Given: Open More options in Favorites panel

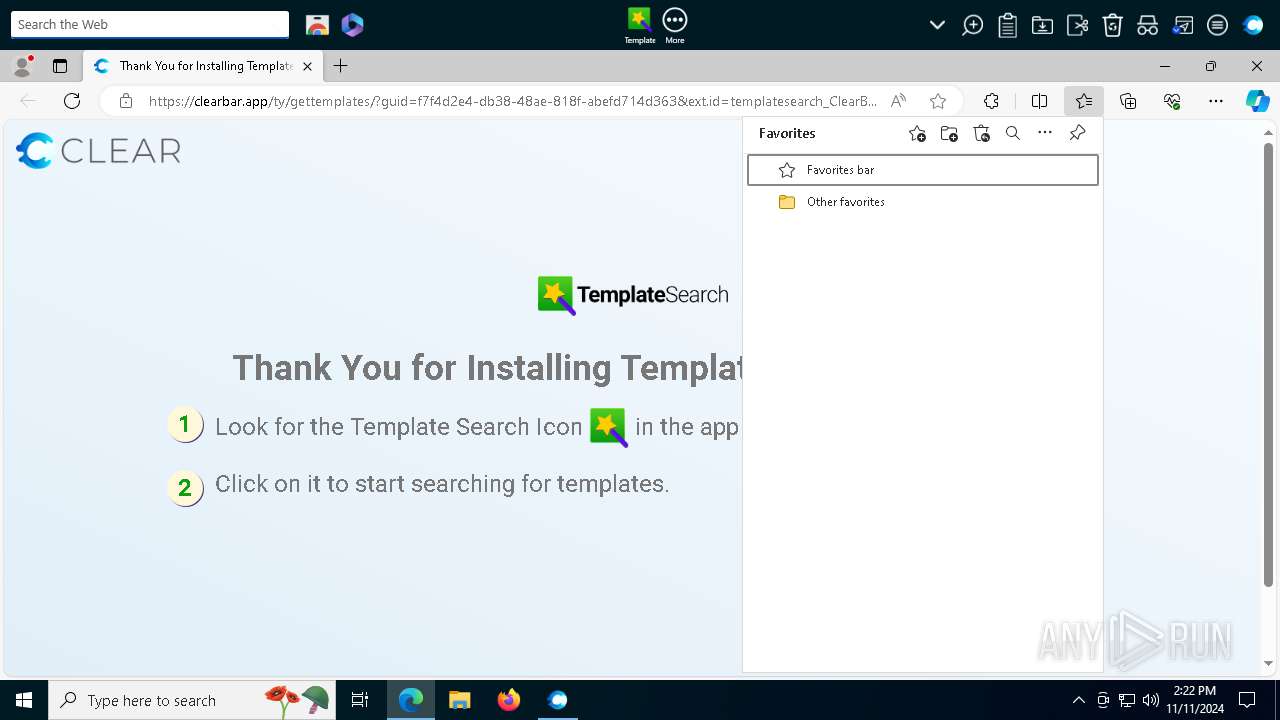Looking at the screenshot, I should coord(1045,133).
